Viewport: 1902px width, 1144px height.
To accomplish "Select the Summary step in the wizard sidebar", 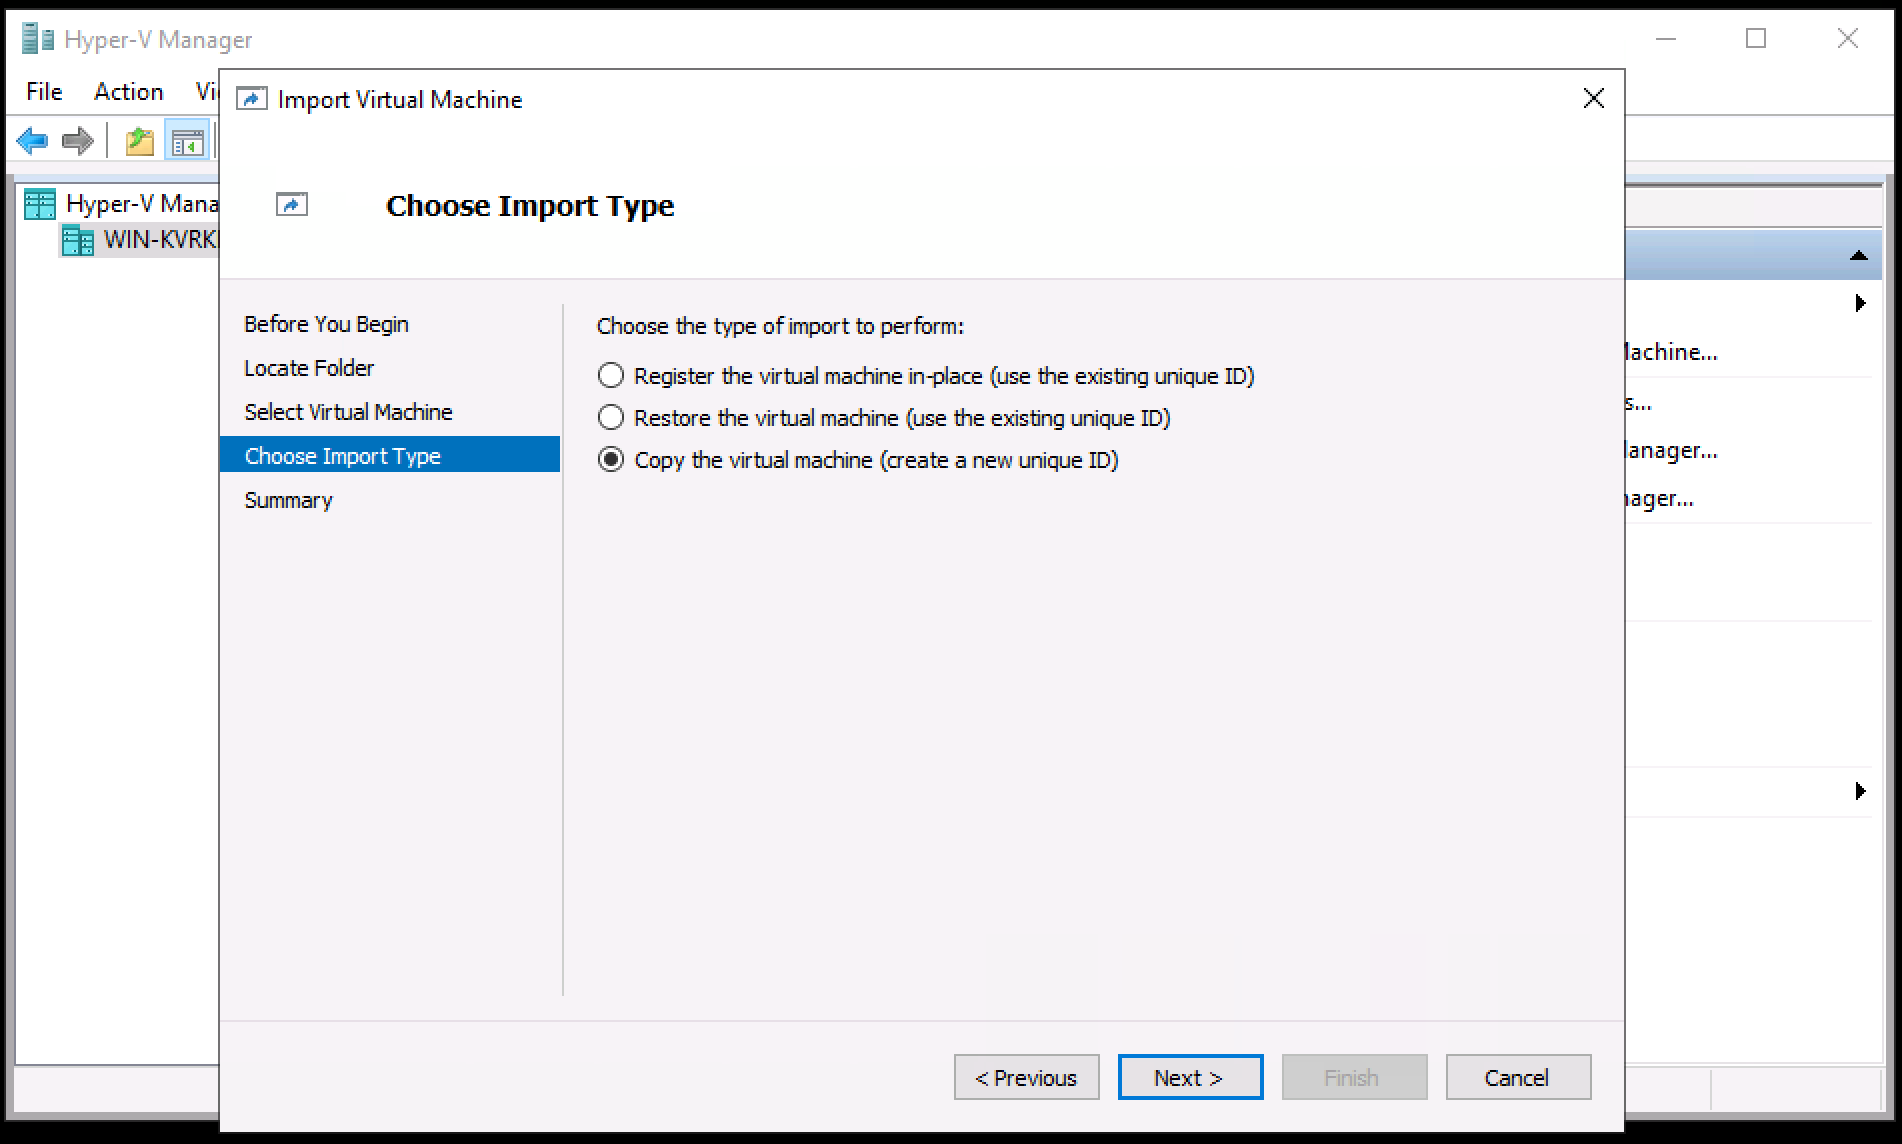I will point(288,499).
